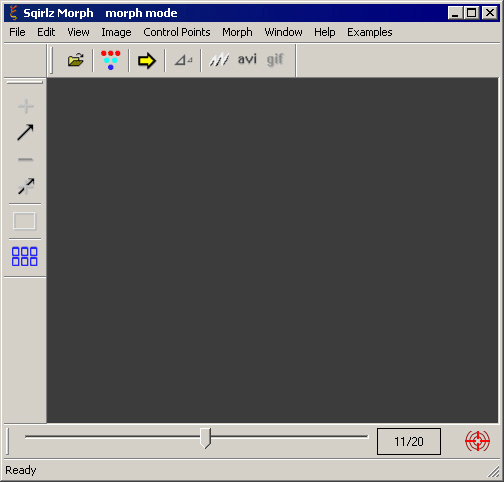The height and width of the screenshot is (482, 504).
Task: Click the yellow arrow toolbar icon
Action: (147, 61)
